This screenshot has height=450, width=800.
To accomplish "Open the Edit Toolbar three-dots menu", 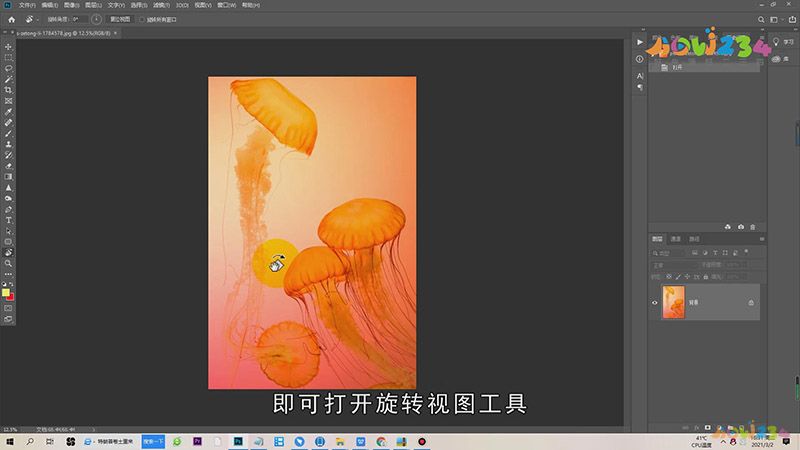I will pyautogui.click(x=8, y=274).
